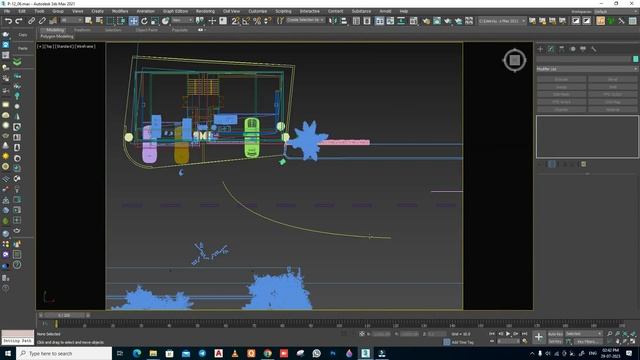Toggle the Percent Snap icon
Image resolution: width=640 pixels, height=360 pixels.
click(x=257, y=21)
